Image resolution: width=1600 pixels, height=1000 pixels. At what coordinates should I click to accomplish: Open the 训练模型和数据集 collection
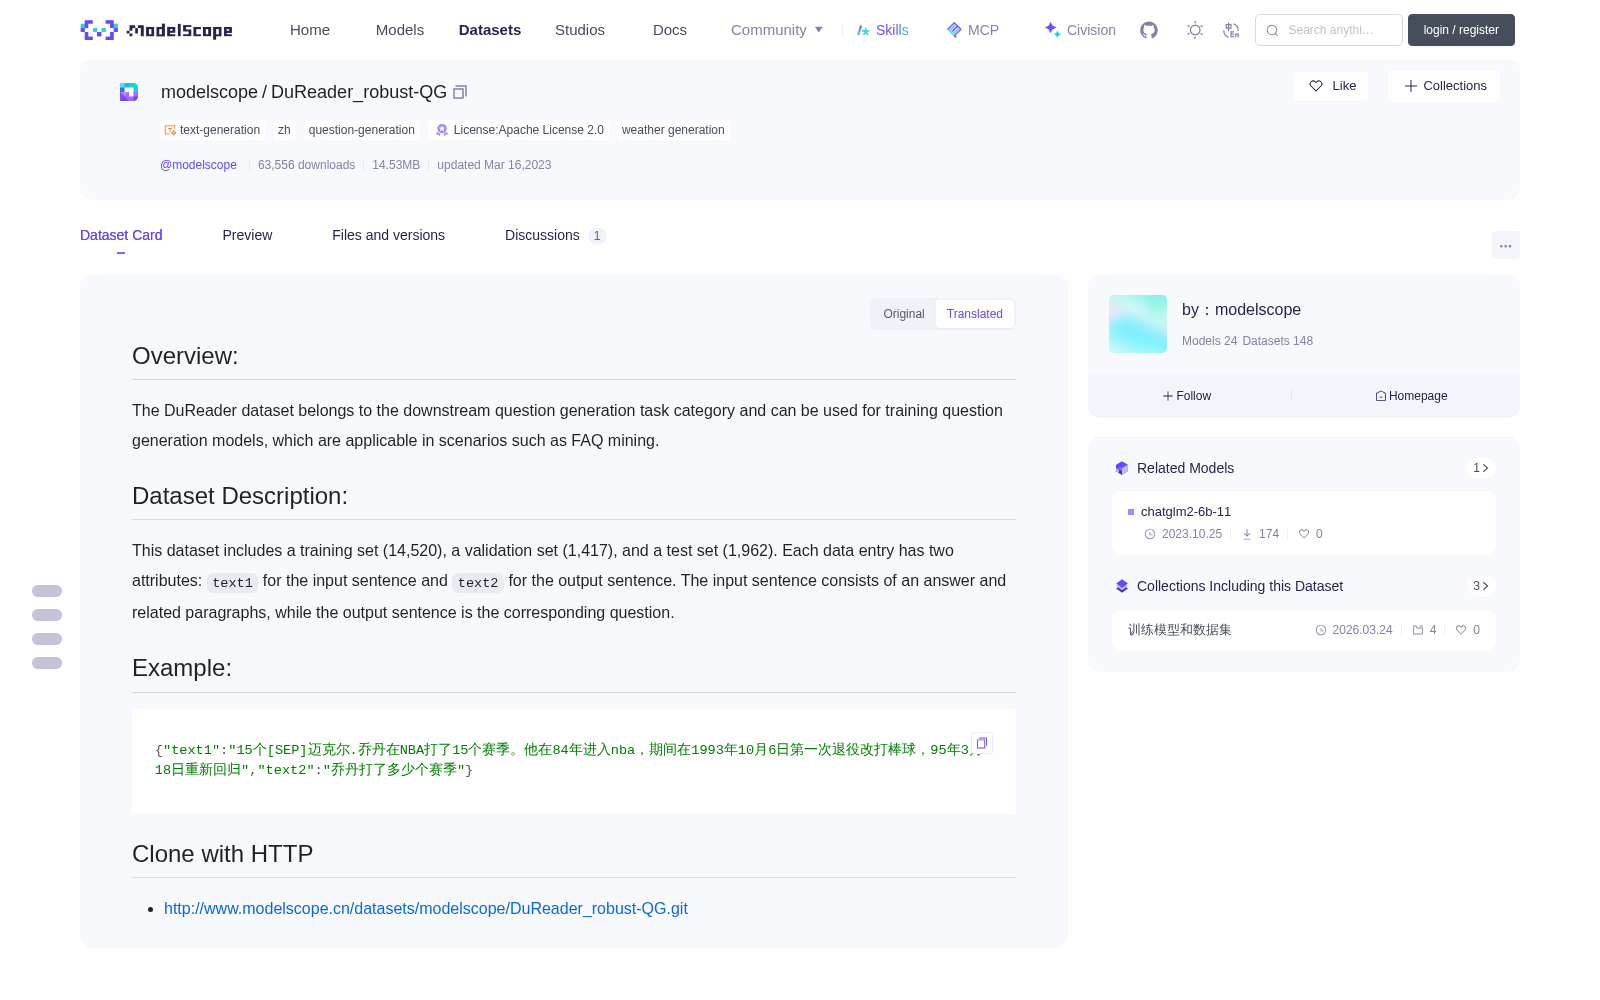pyautogui.click(x=1304, y=630)
